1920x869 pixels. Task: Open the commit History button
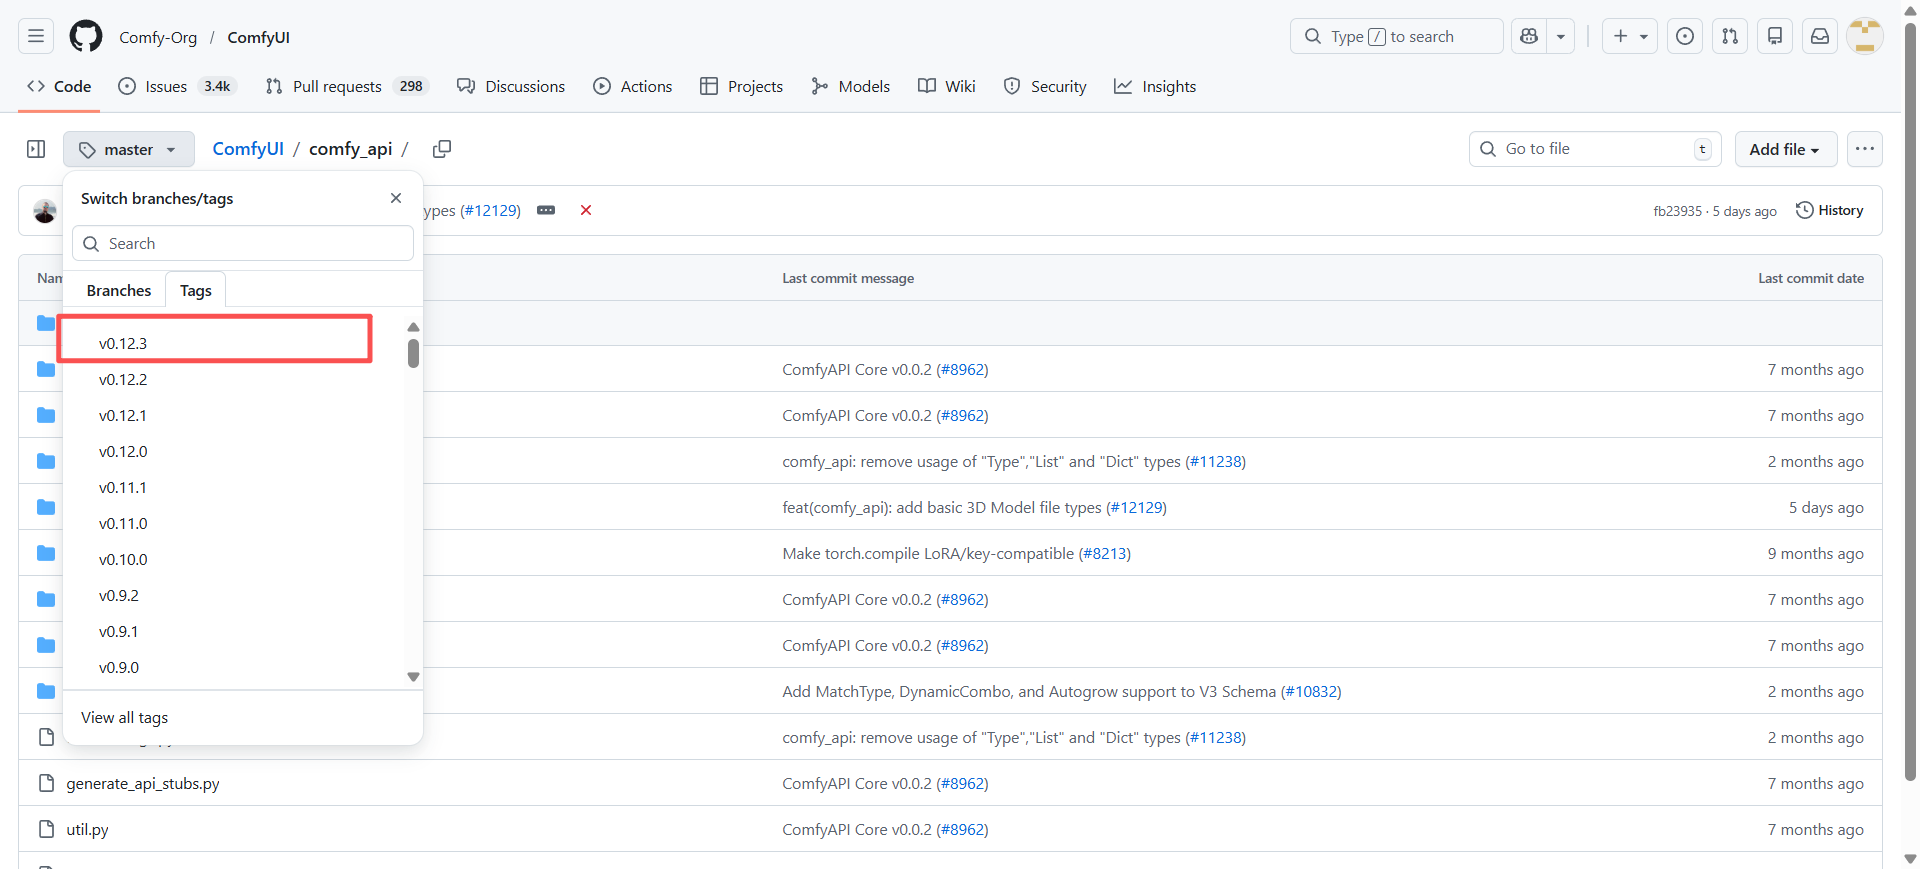[1830, 210]
